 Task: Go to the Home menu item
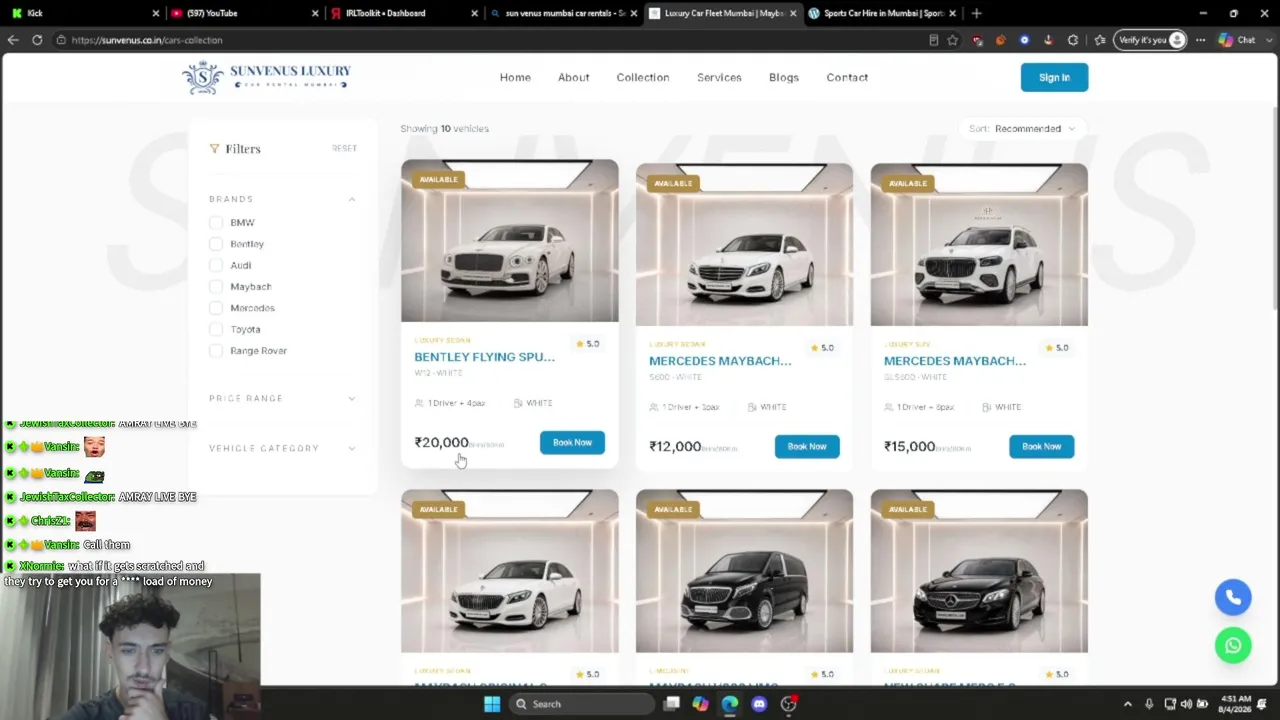(515, 77)
